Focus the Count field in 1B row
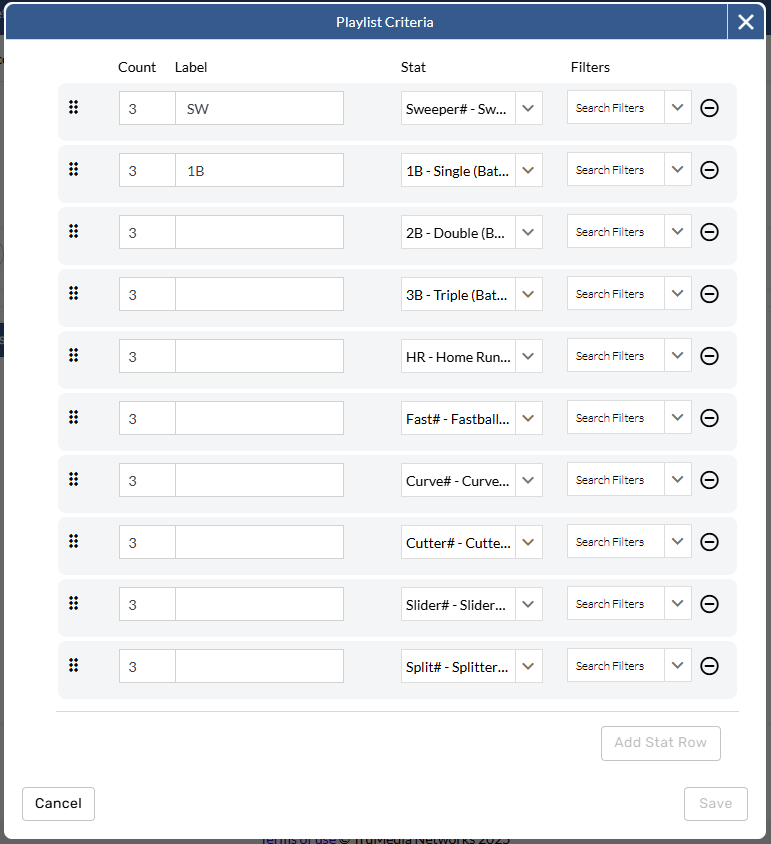This screenshot has height=844, width=771. [147, 170]
